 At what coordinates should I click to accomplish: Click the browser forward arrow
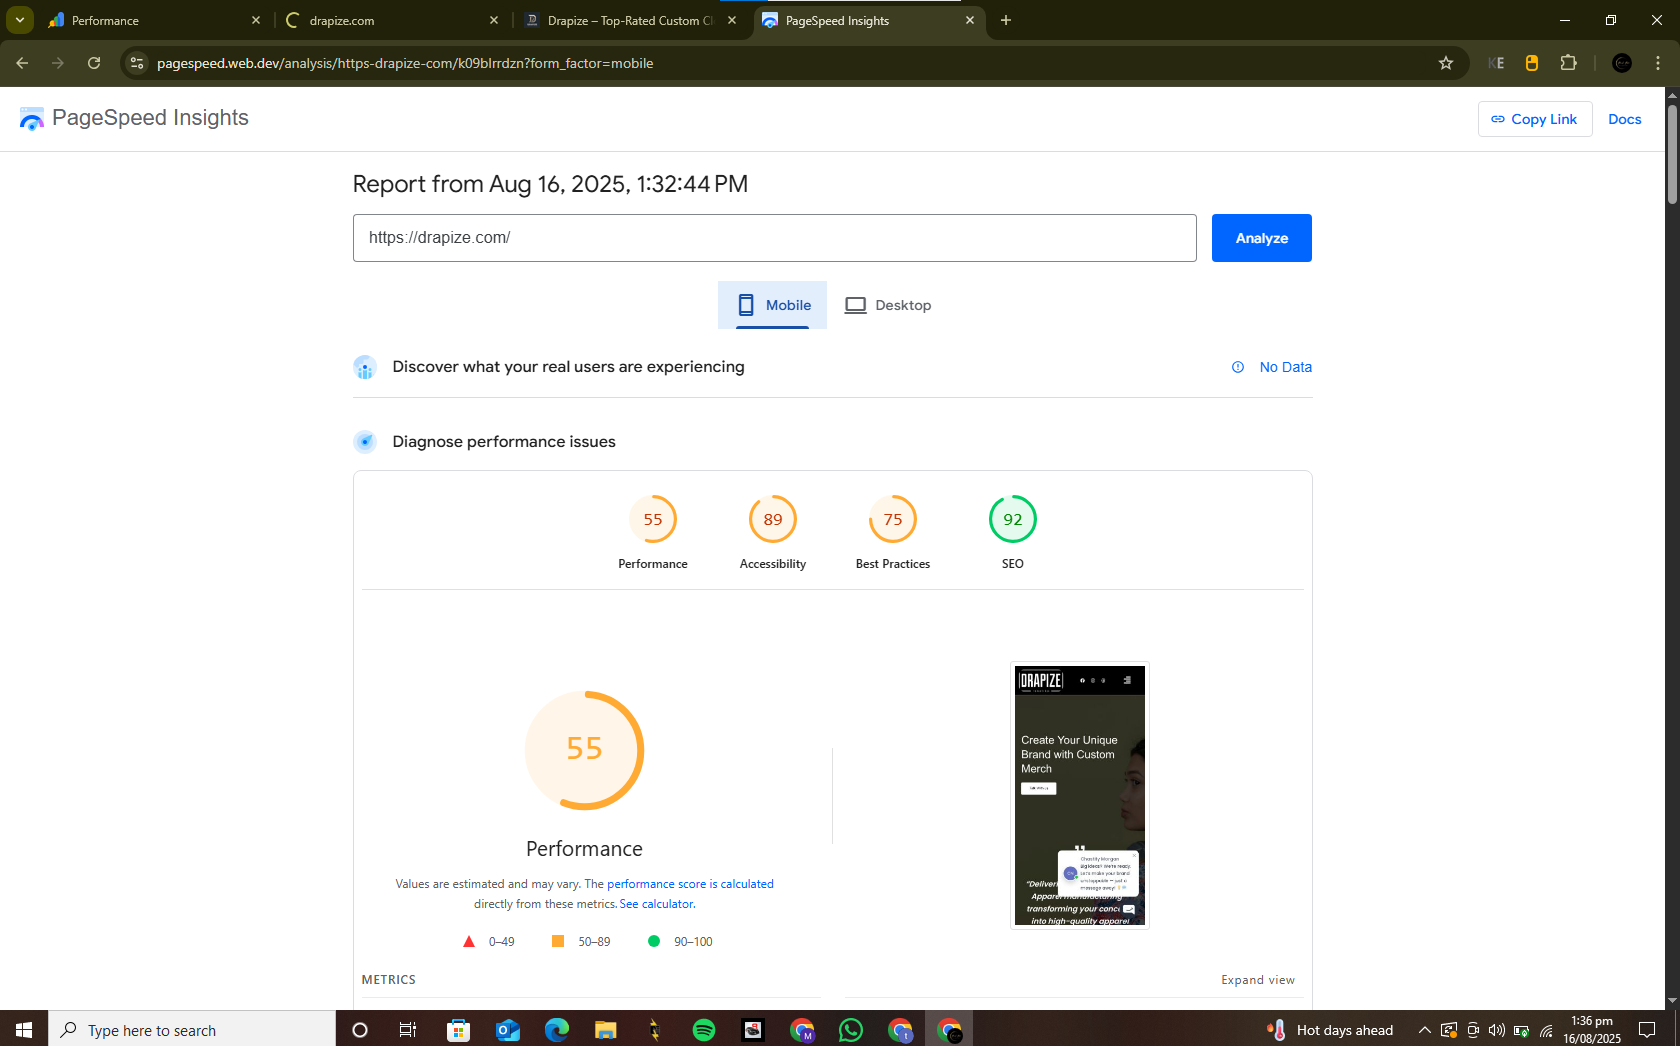coord(58,63)
